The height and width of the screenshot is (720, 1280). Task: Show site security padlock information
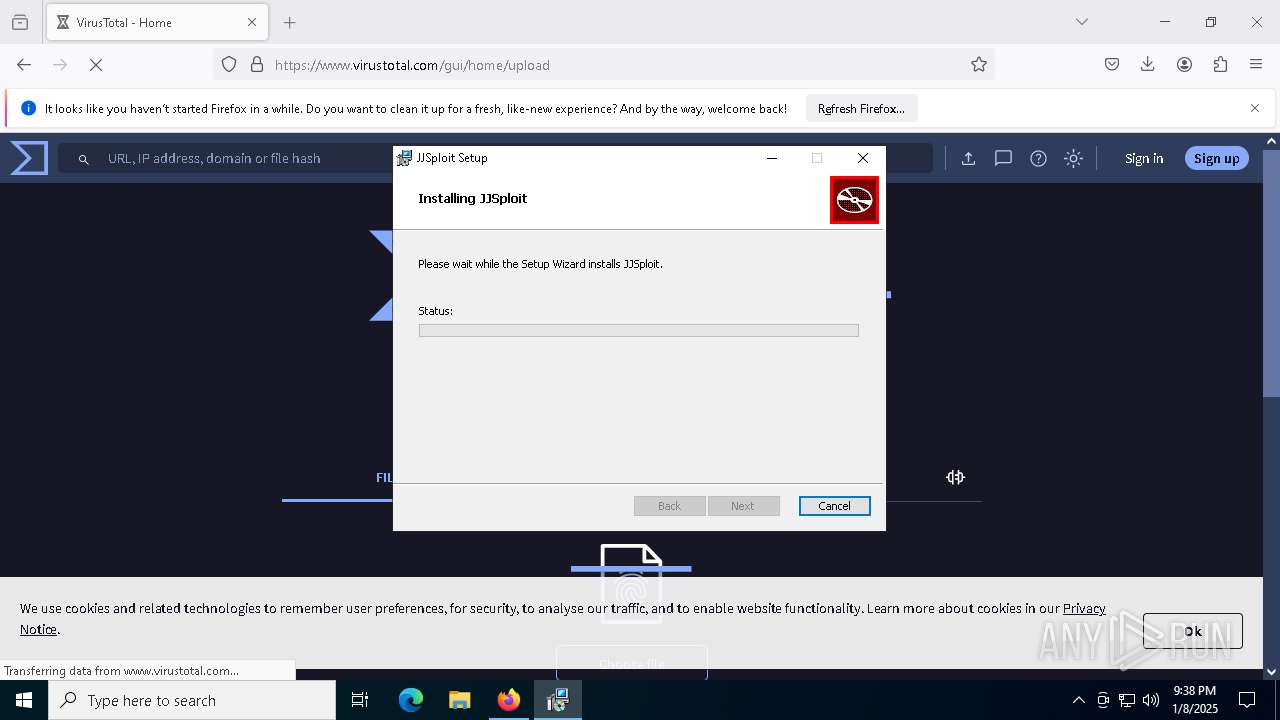257,65
